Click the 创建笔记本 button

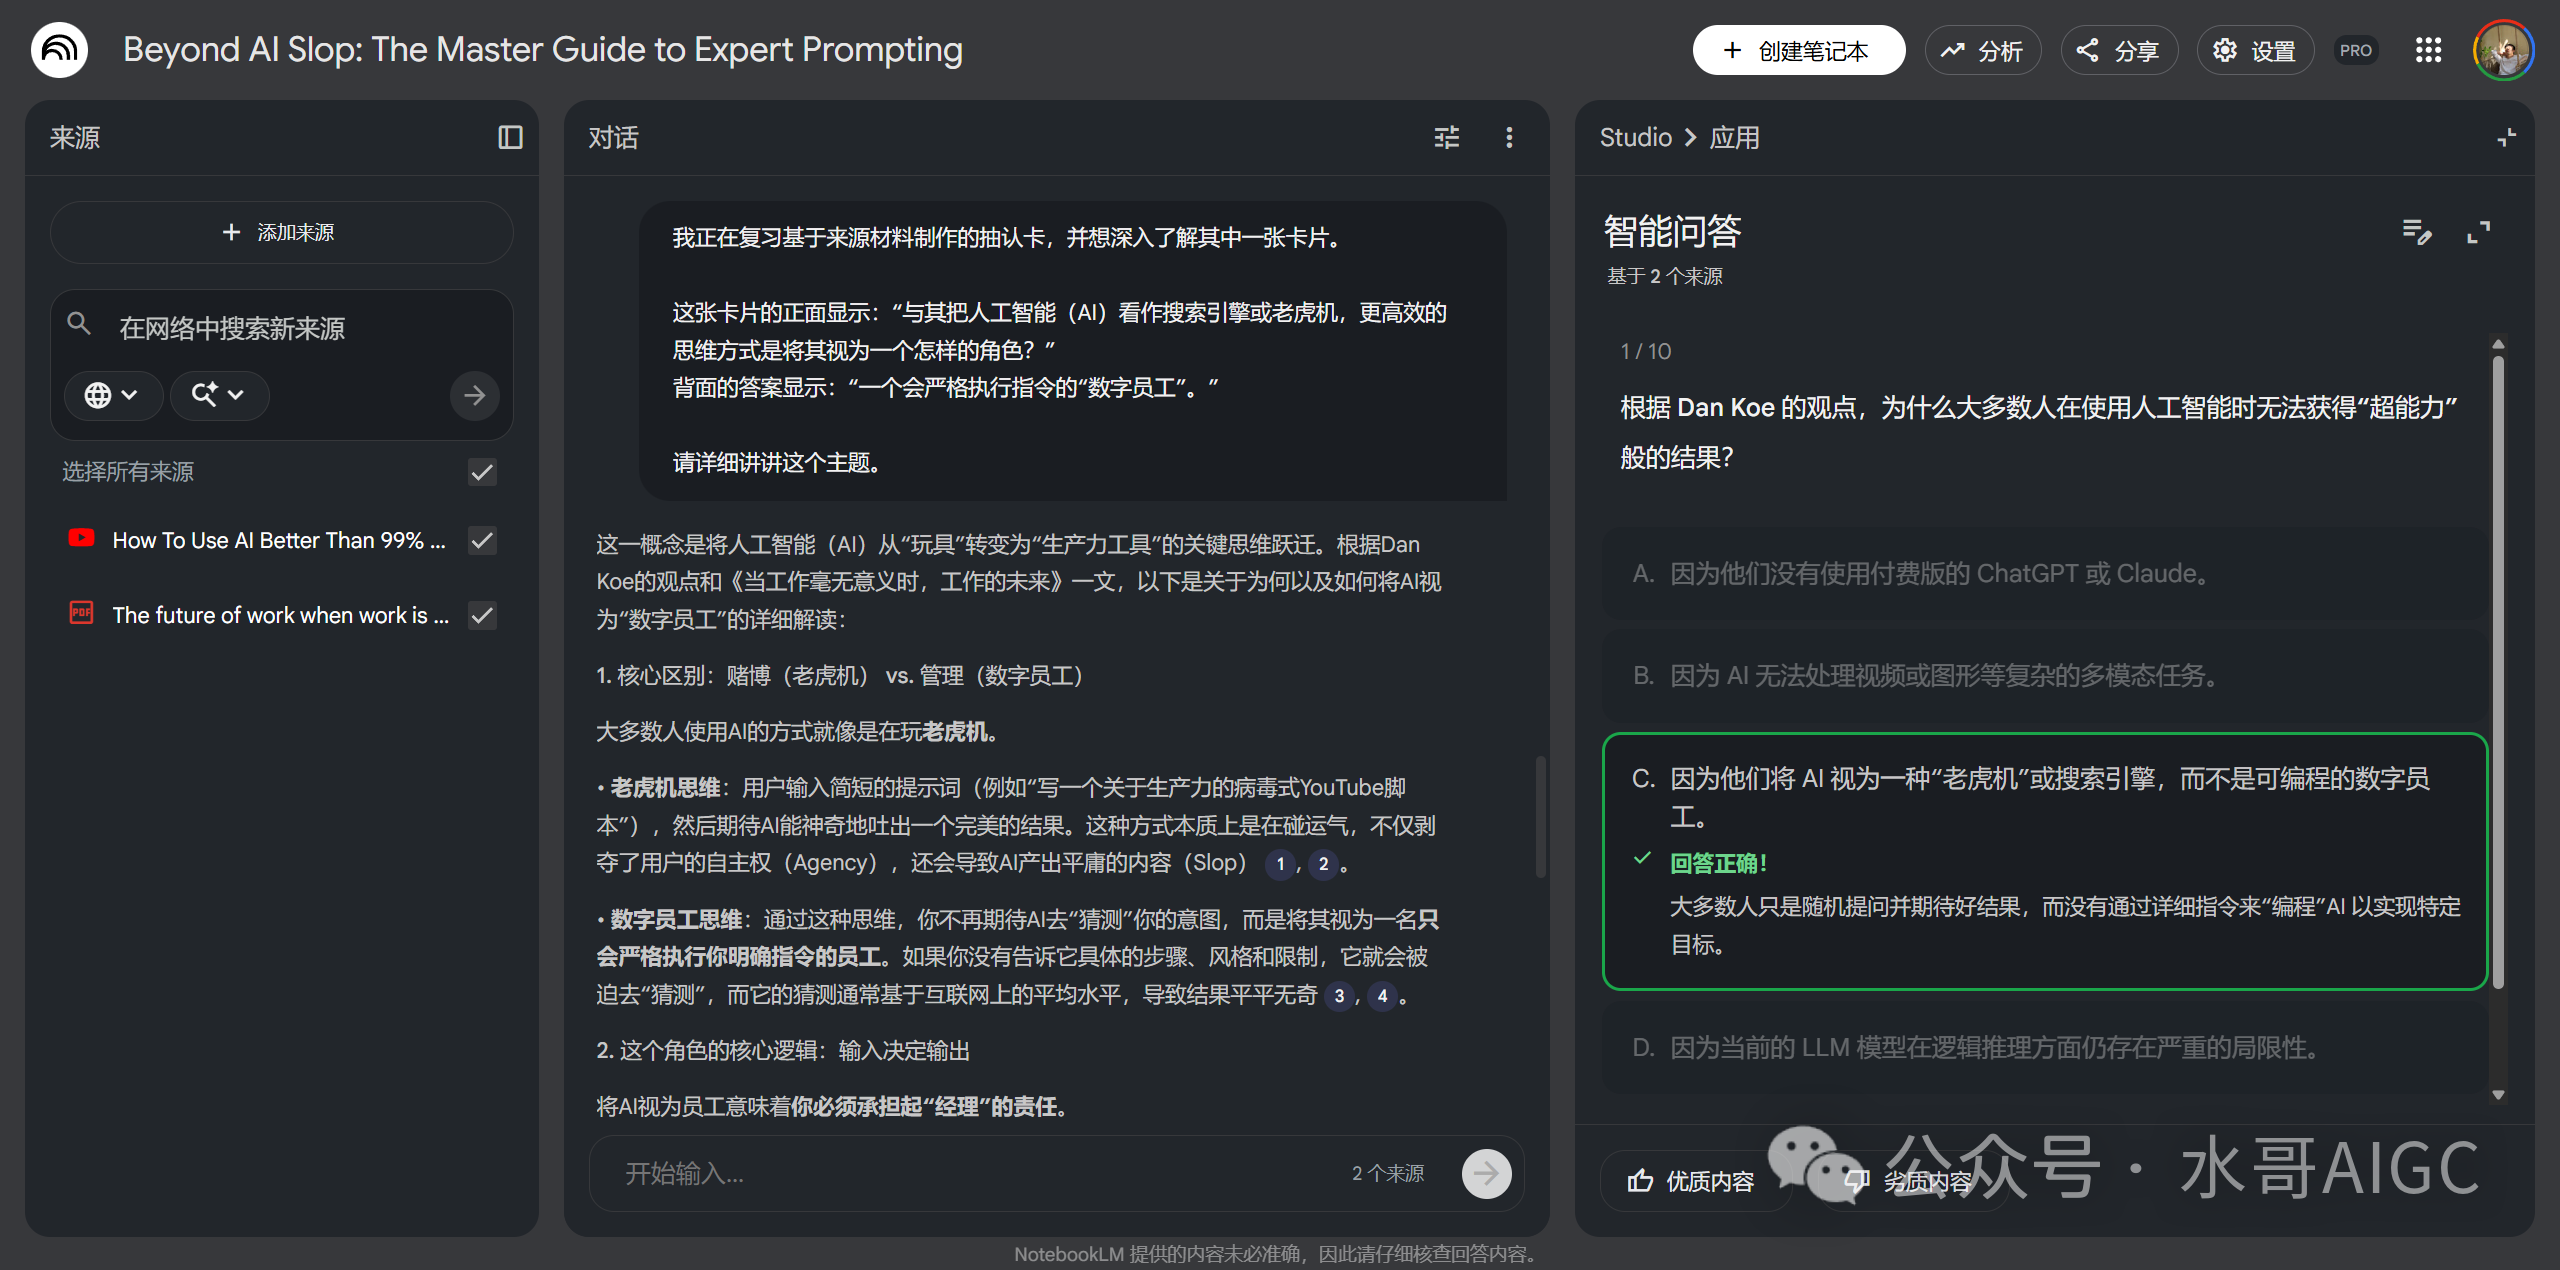click(x=1797, y=50)
